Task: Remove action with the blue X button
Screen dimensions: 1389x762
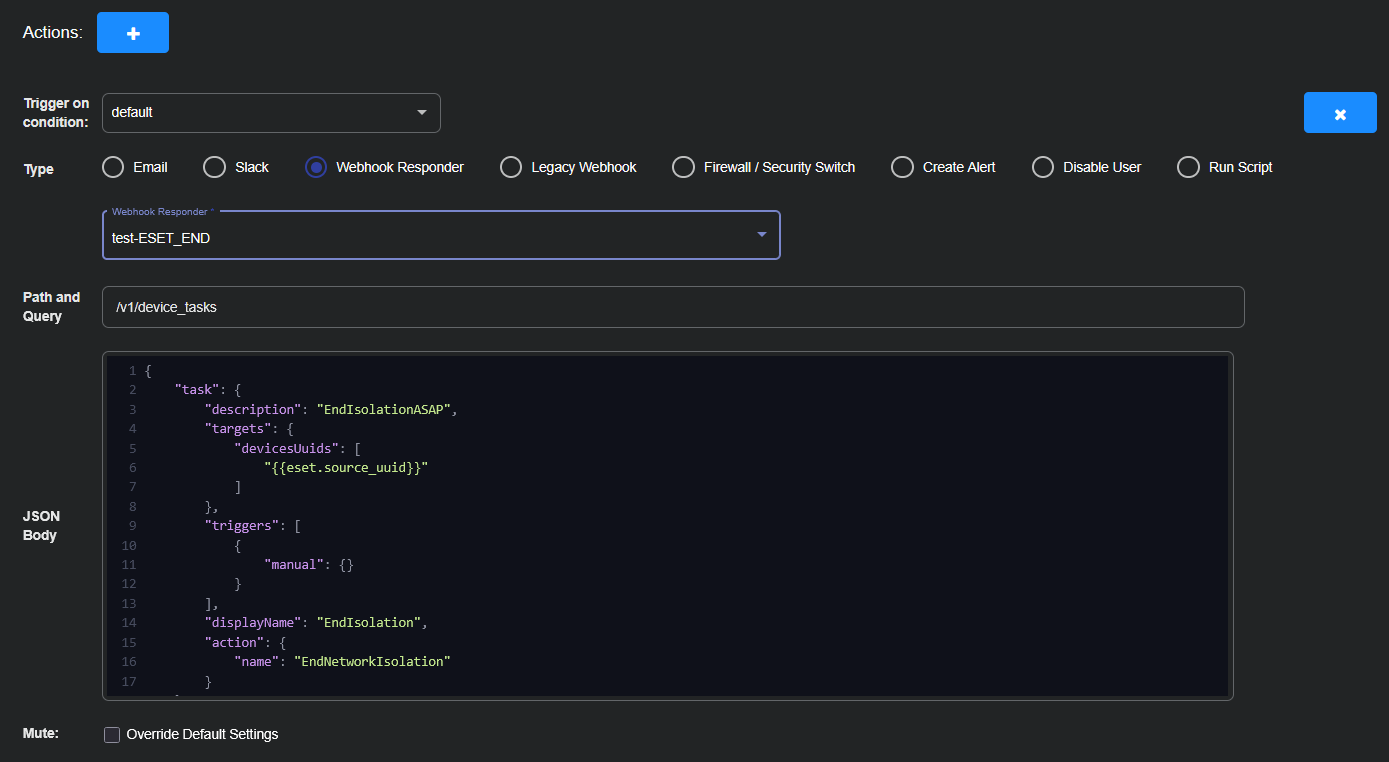Action: pos(1340,113)
